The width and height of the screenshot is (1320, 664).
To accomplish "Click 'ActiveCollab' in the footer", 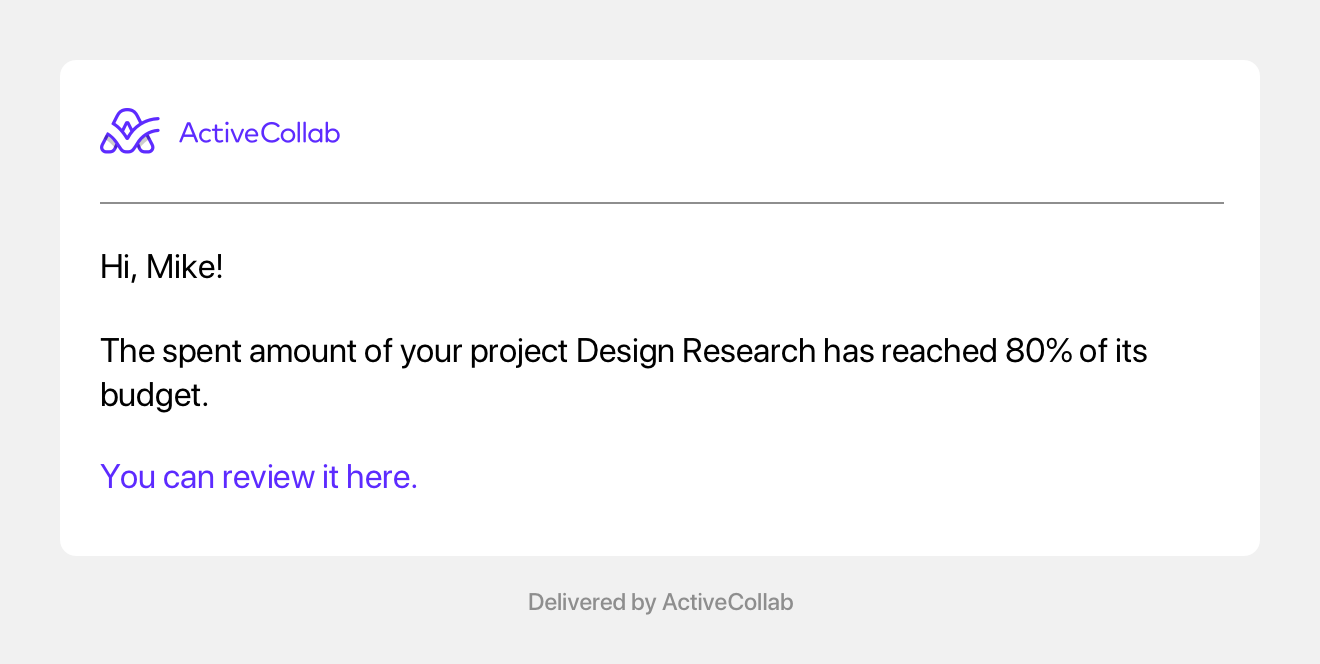I will [x=728, y=602].
